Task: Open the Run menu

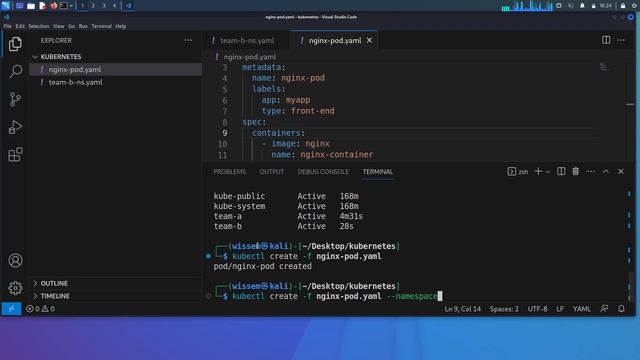Action: 83,26
